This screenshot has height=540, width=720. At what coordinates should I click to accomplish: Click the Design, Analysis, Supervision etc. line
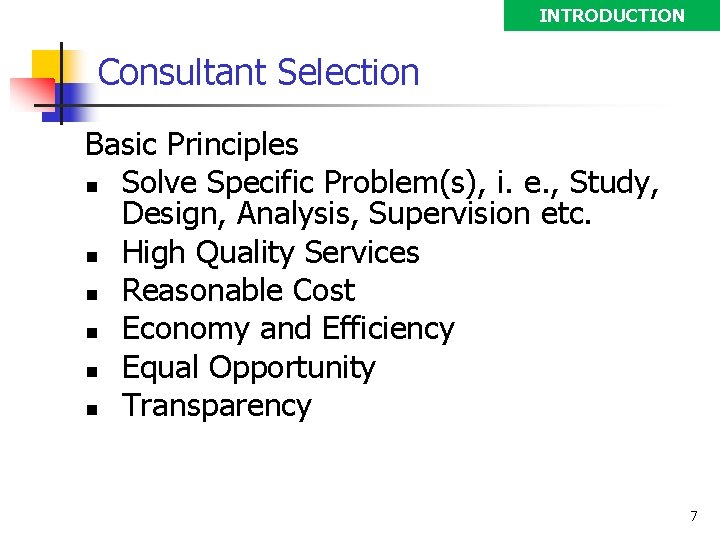coord(356,214)
